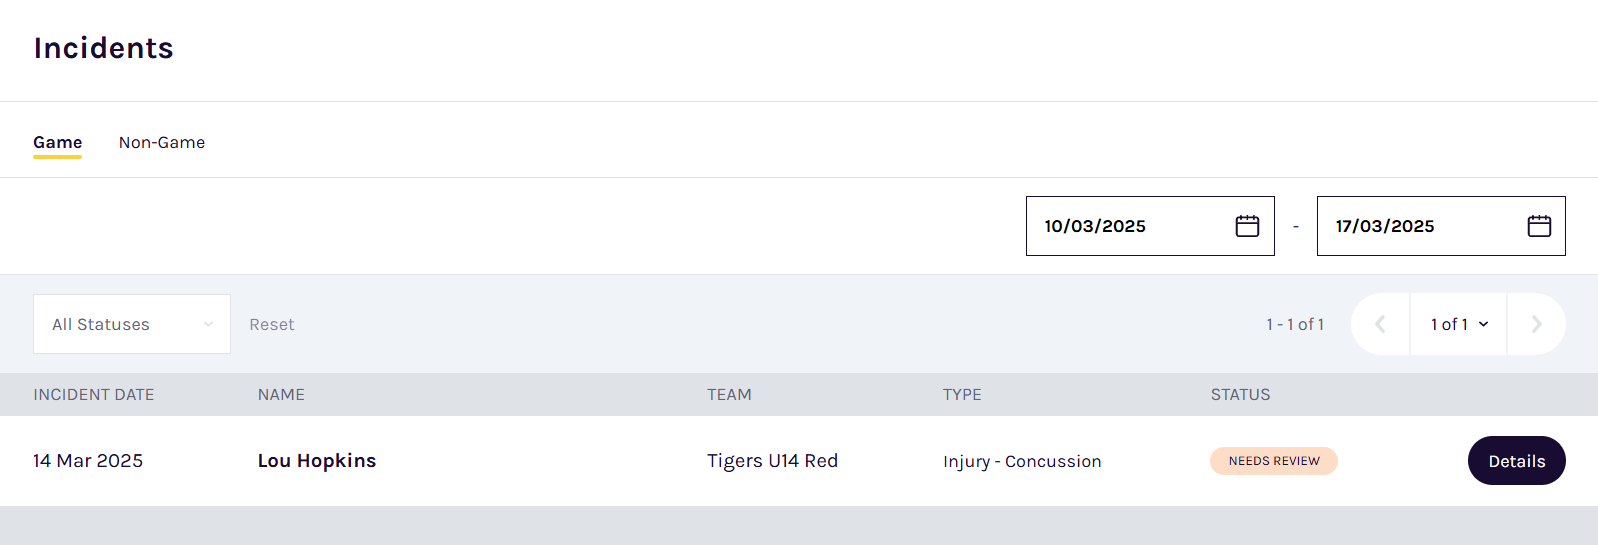1598x545 pixels.
Task: Open the 1 of 1 page selector
Action: pyautogui.click(x=1458, y=324)
